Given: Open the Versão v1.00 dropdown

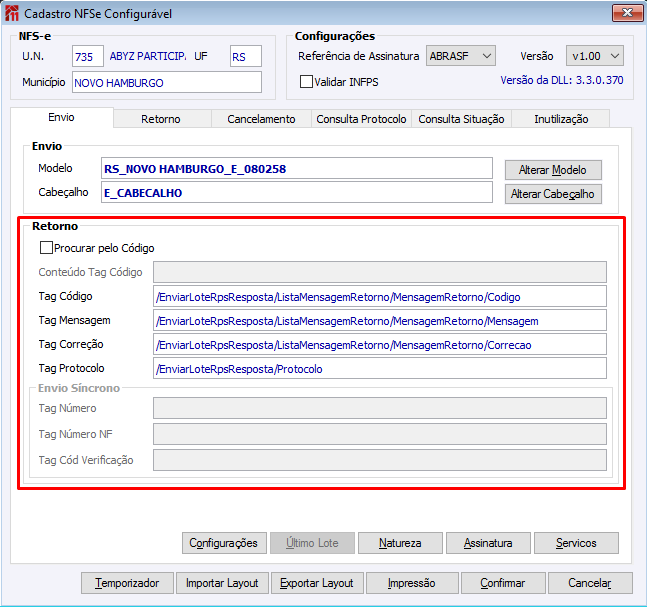Looking at the screenshot, I should 595,56.
